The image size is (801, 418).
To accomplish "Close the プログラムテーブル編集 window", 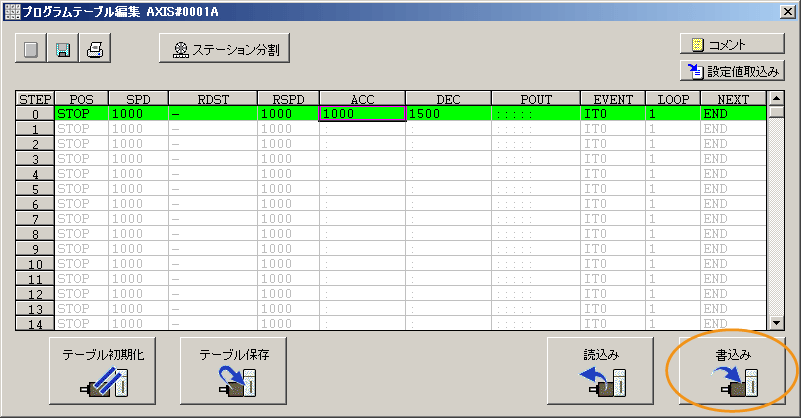I will coord(787,11).
